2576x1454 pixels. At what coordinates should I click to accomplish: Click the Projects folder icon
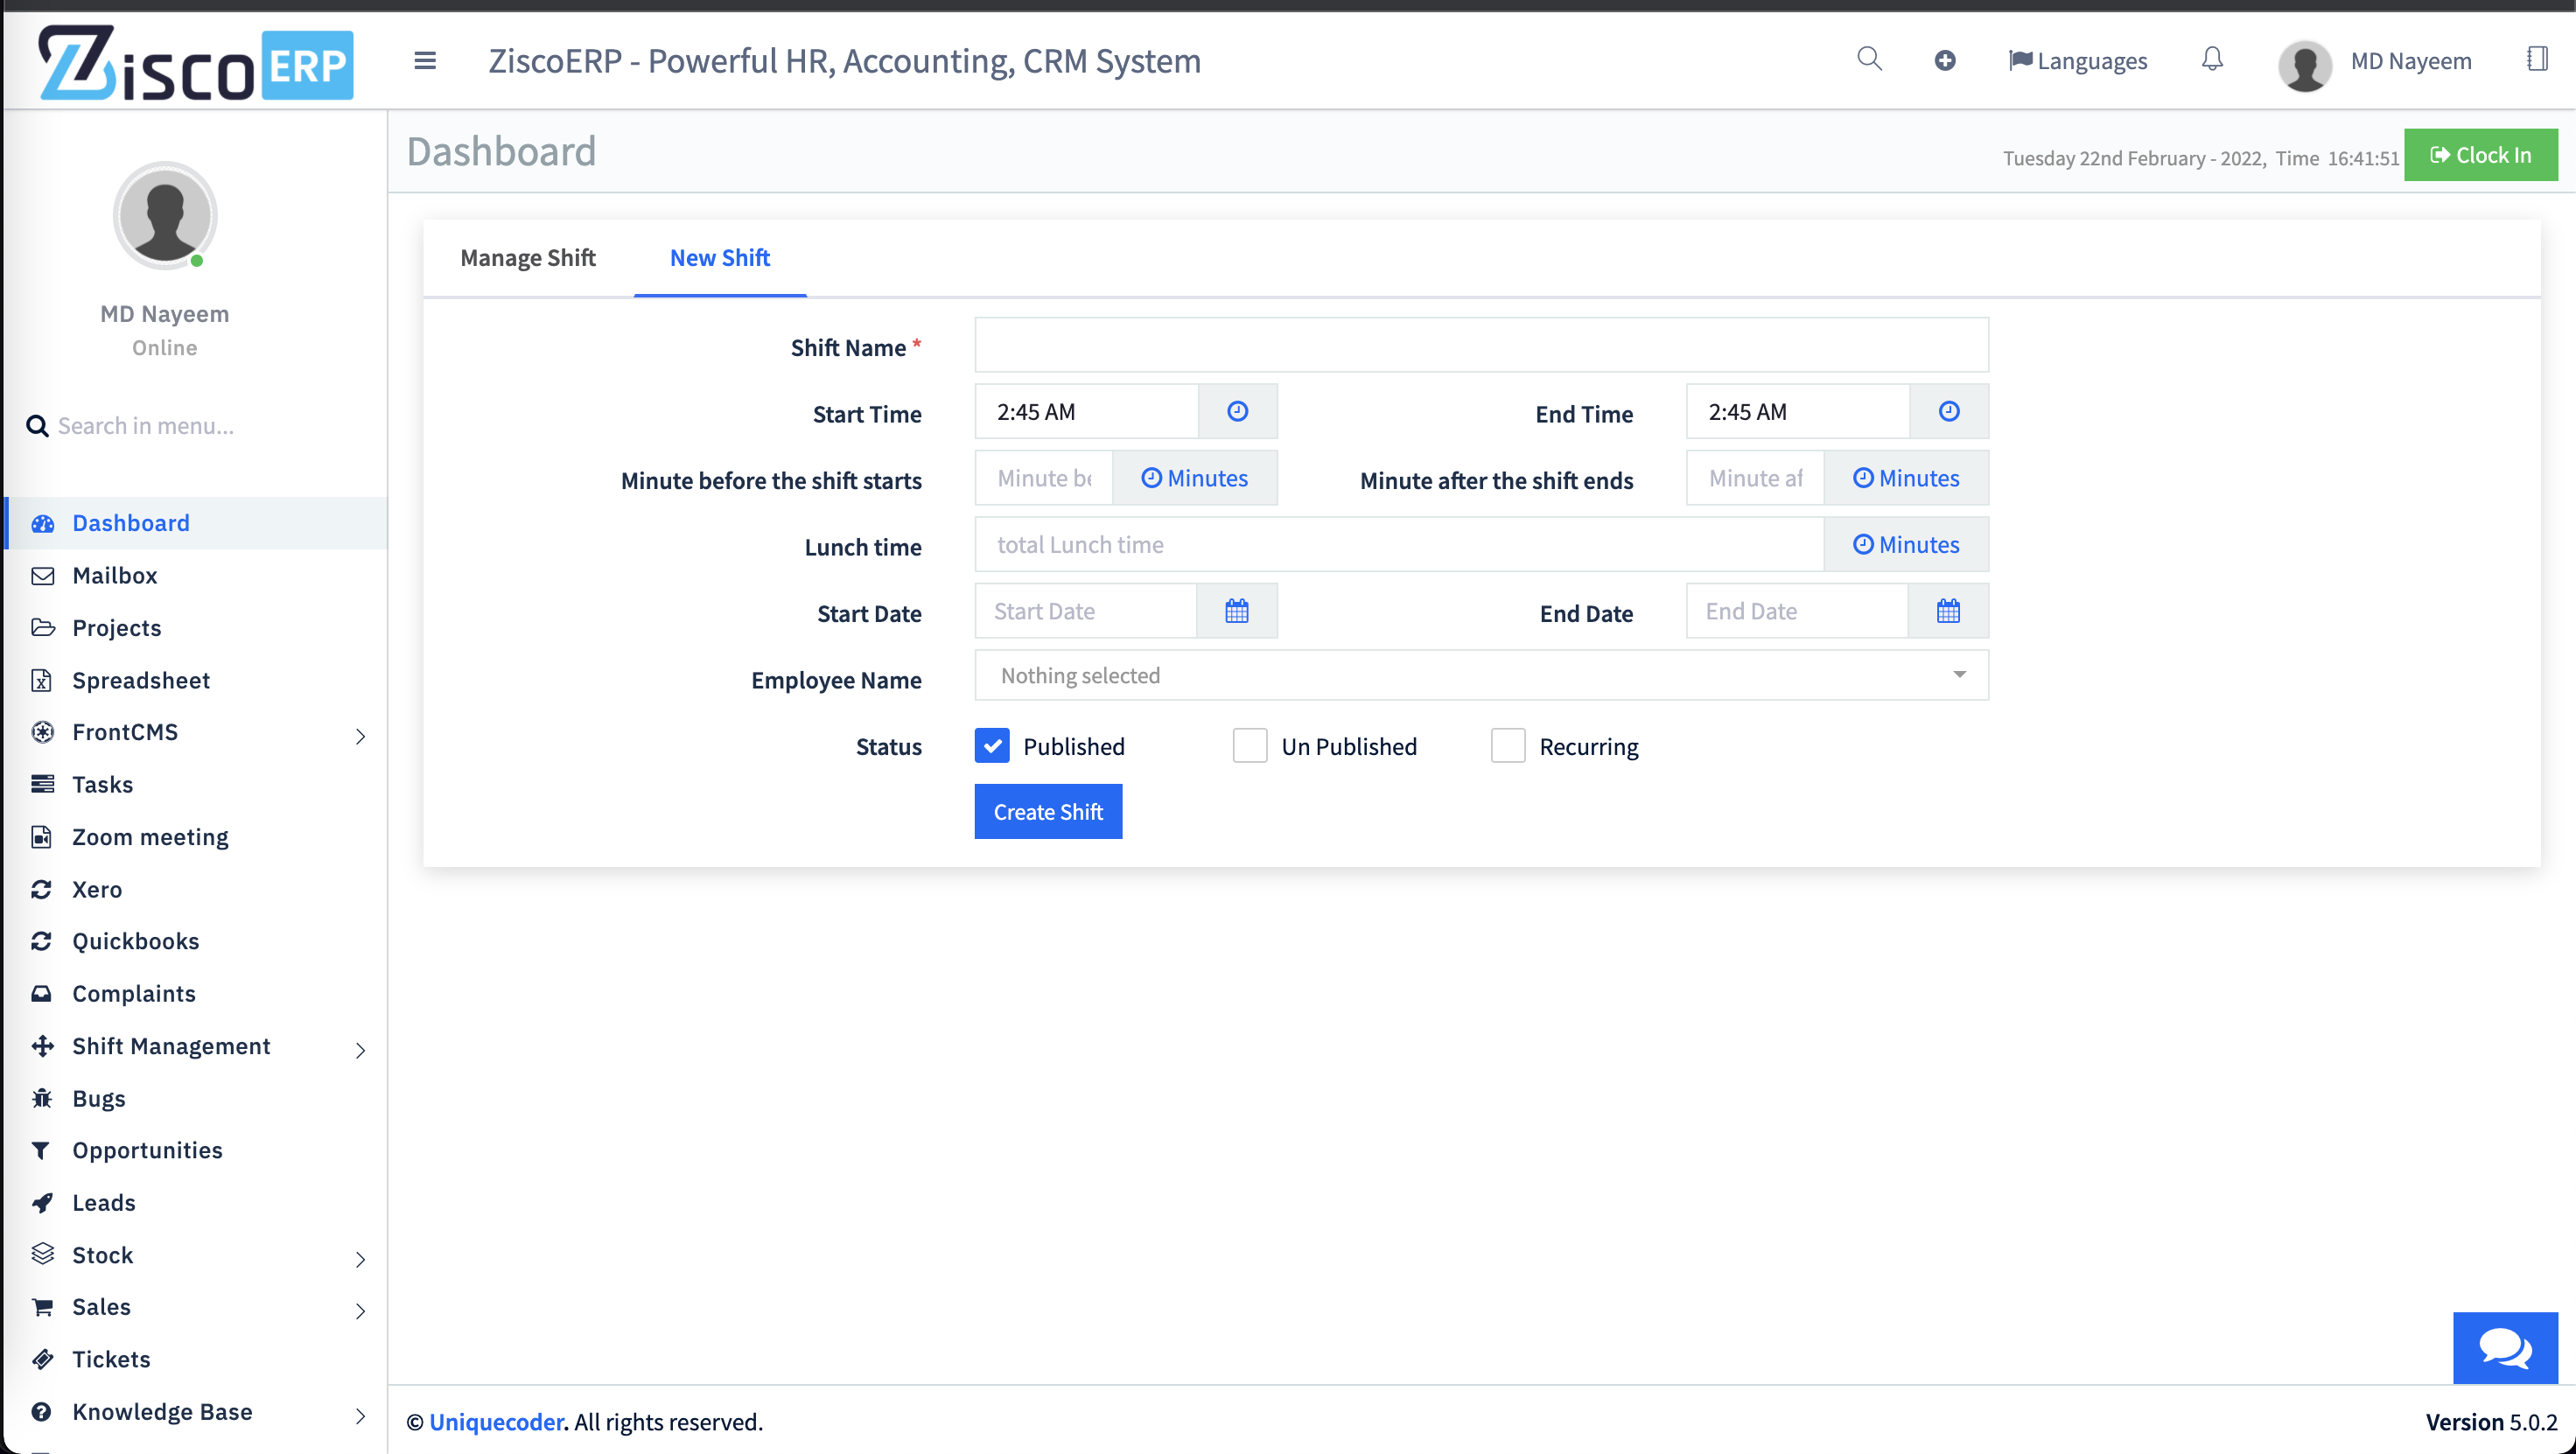42,628
